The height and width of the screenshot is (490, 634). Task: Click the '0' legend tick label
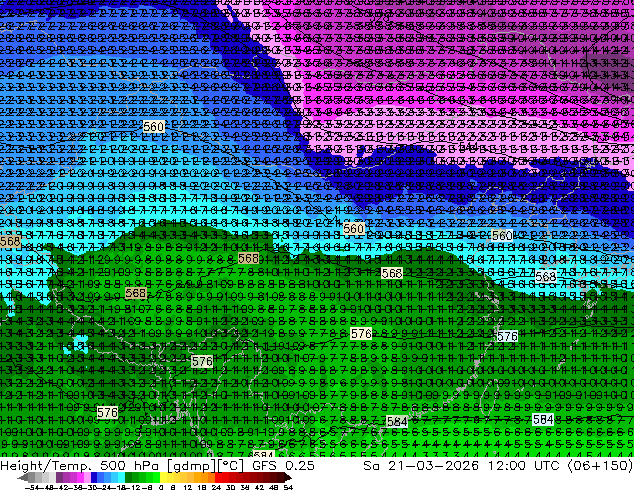pyautogui.click(x=161, y=487)
